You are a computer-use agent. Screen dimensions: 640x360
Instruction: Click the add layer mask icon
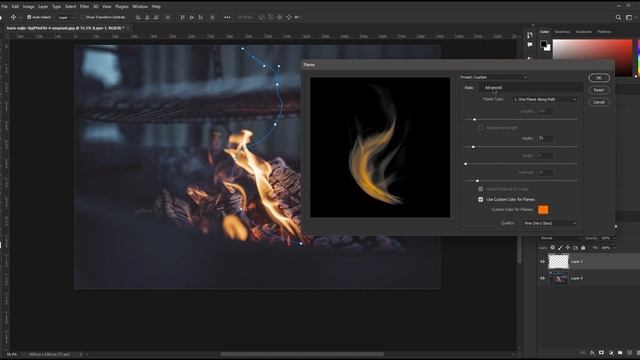pyautogui.click(x=601, y=352)
